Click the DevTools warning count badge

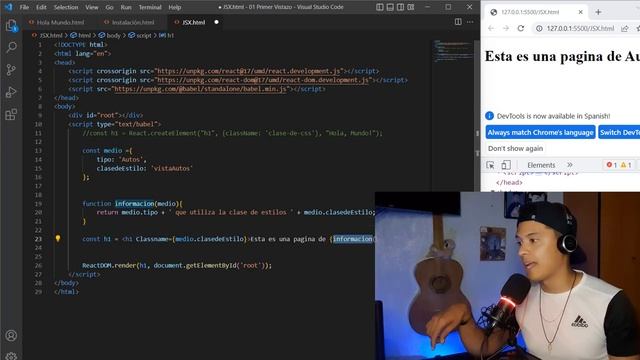tap(626, 165)
